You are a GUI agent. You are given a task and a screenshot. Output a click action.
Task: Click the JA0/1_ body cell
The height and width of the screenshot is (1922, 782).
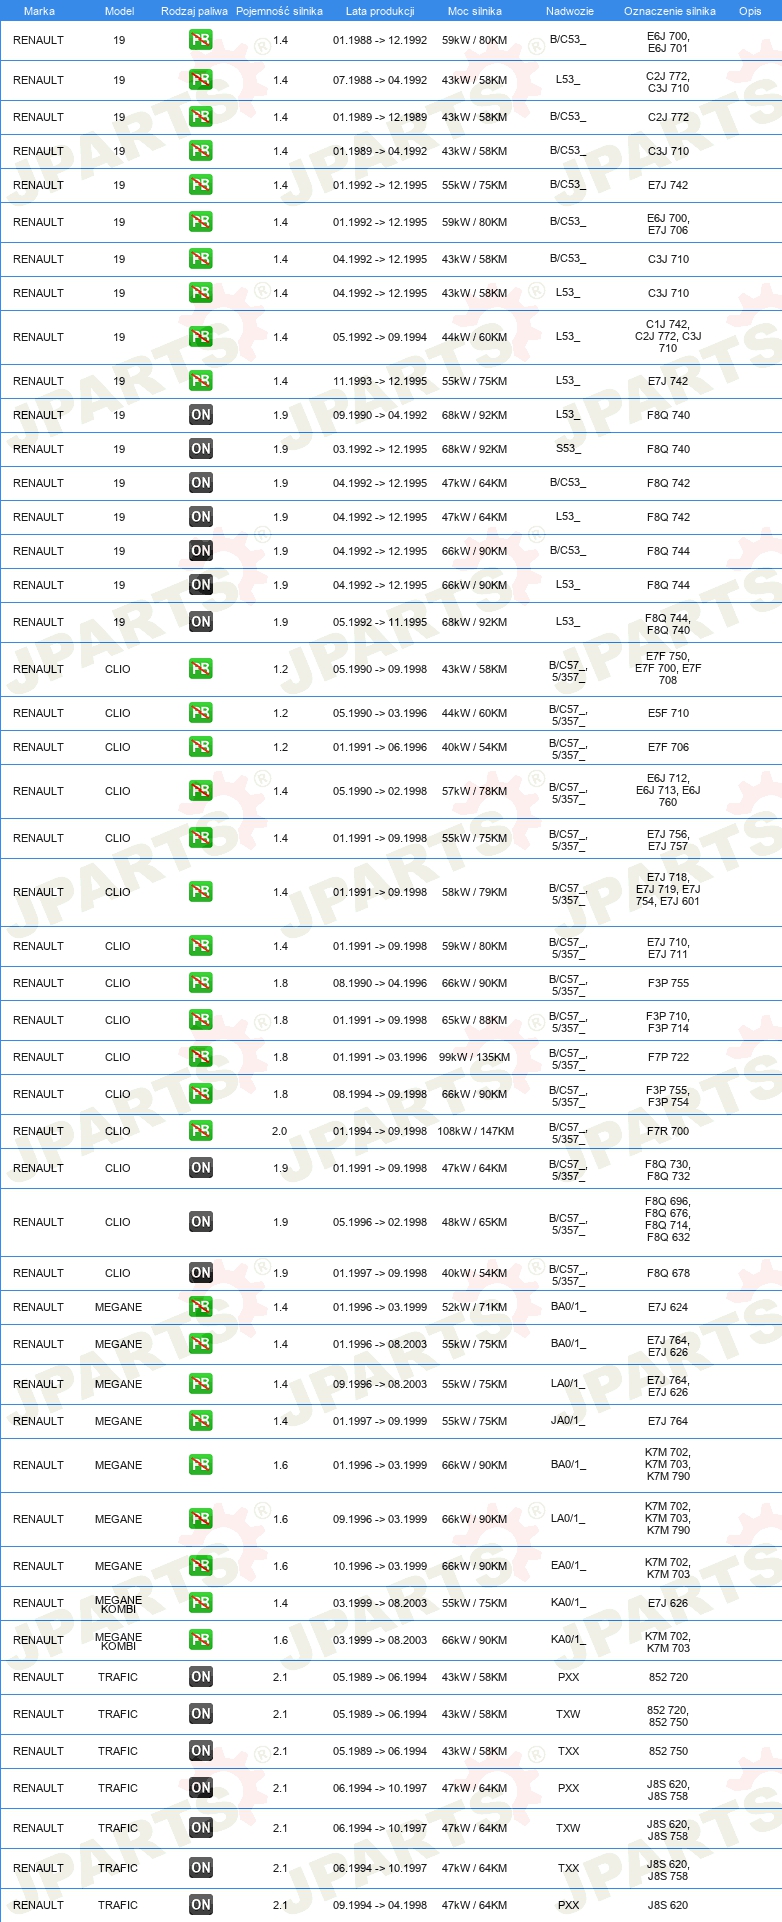(568, 1420)
